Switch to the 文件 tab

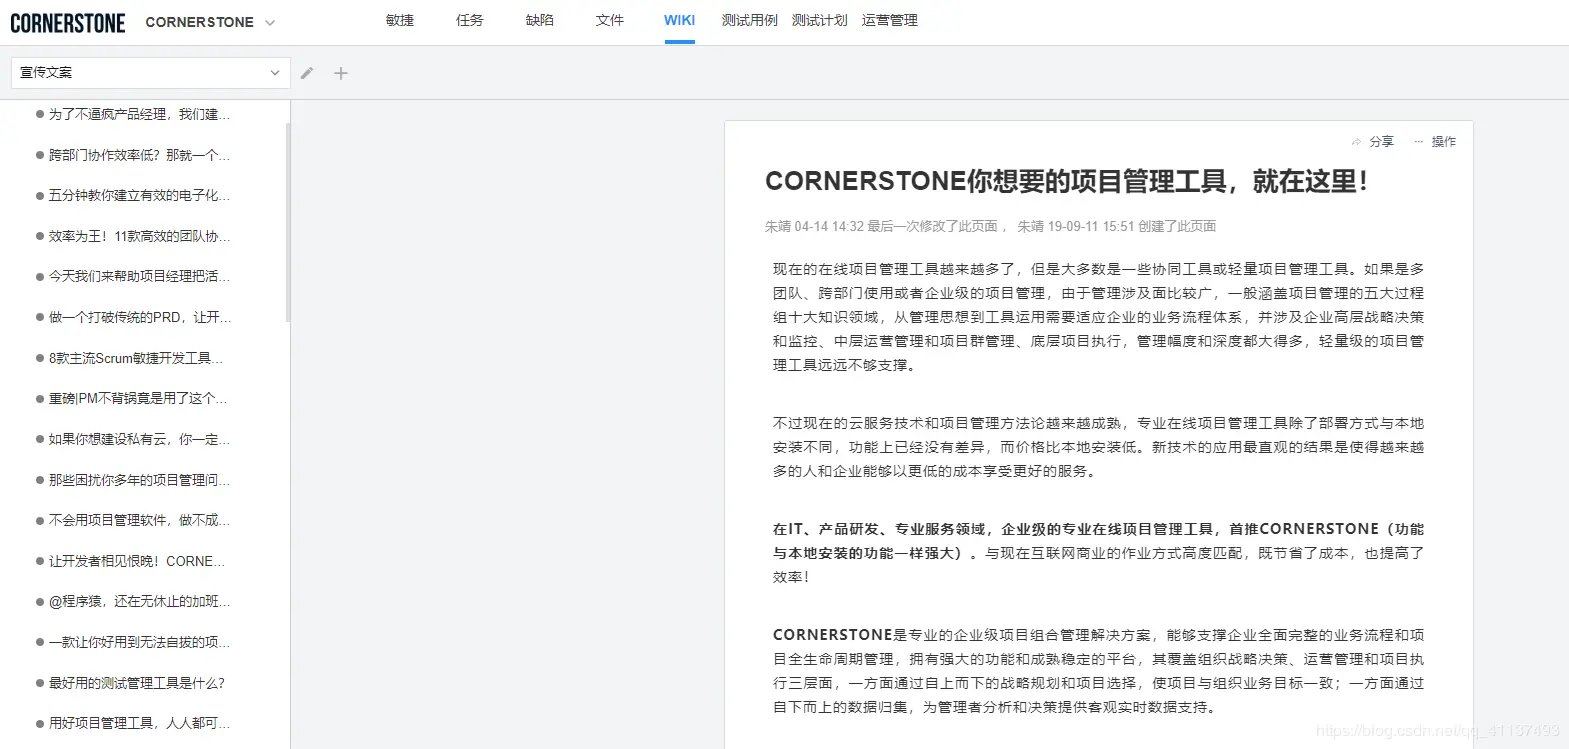(610, 20)
